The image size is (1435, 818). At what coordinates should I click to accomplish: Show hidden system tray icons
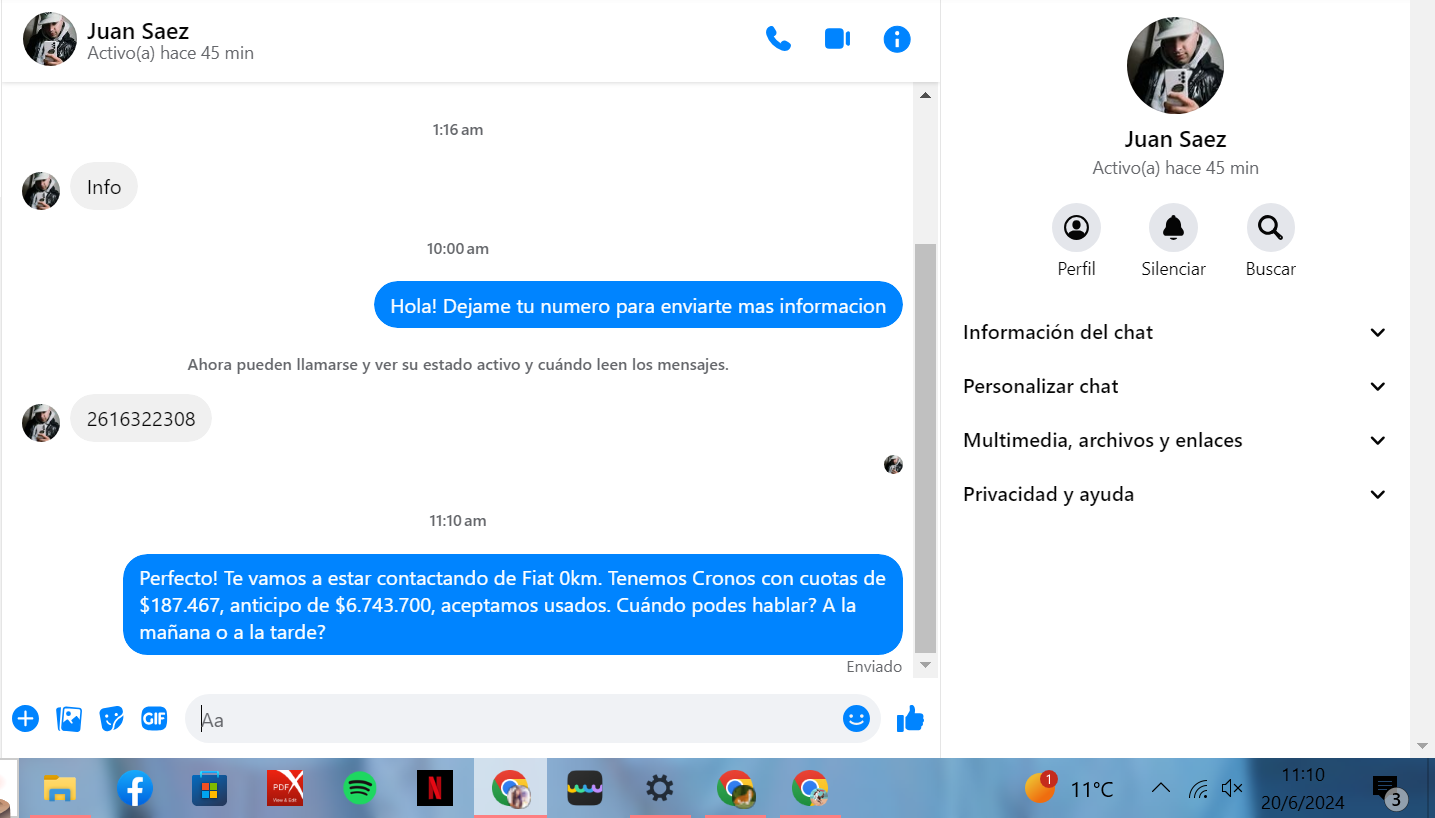(1161, 788)
